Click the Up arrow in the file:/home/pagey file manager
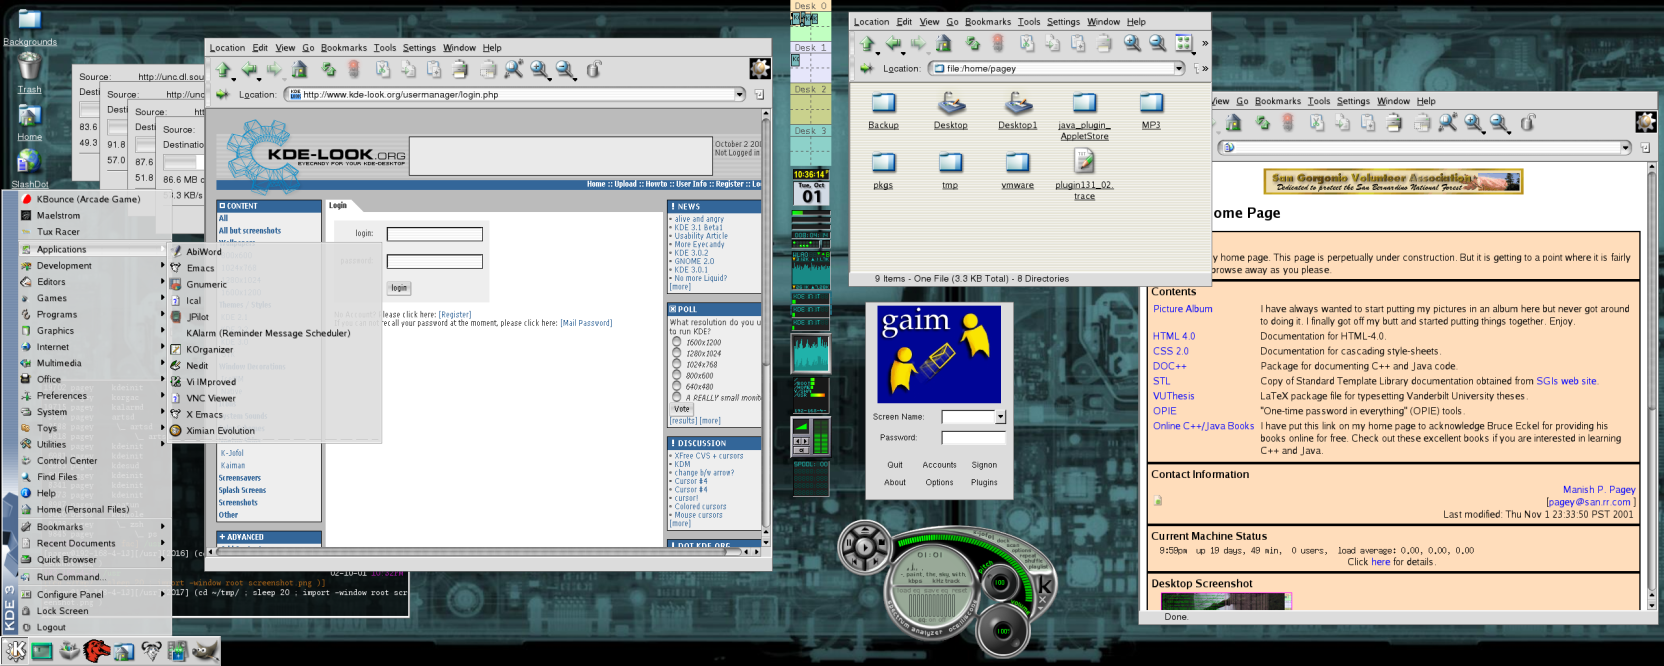This screenshot has width=1664, height=666. [x=867, y=44]
